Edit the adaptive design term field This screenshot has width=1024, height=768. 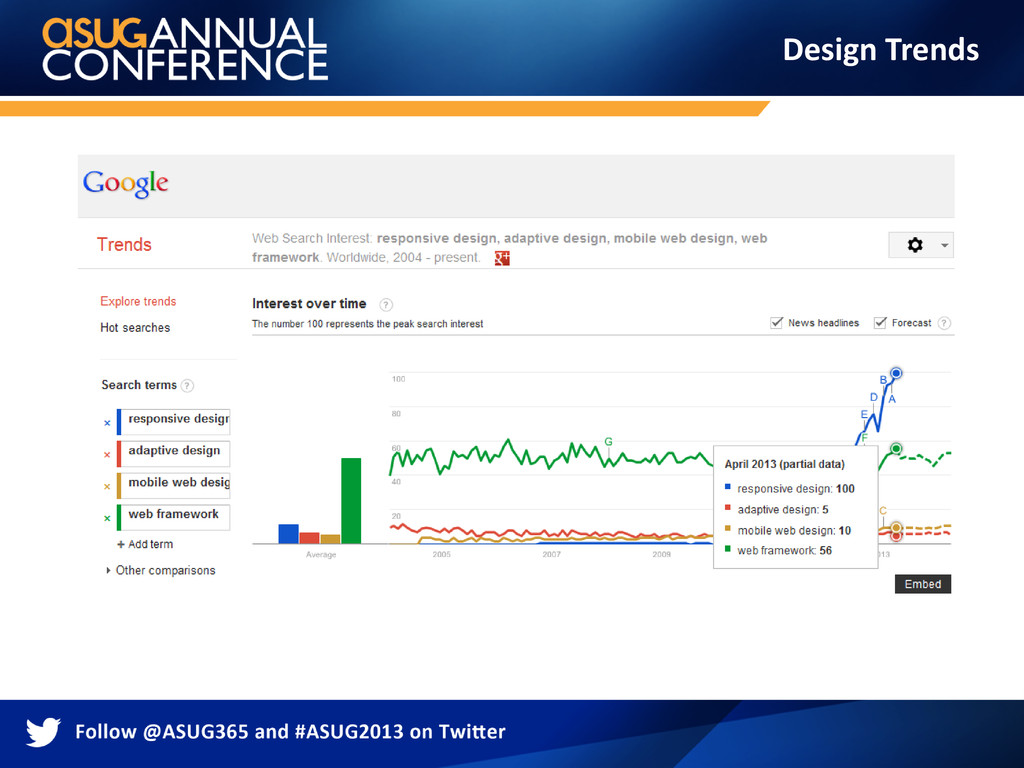pos(174,453)
